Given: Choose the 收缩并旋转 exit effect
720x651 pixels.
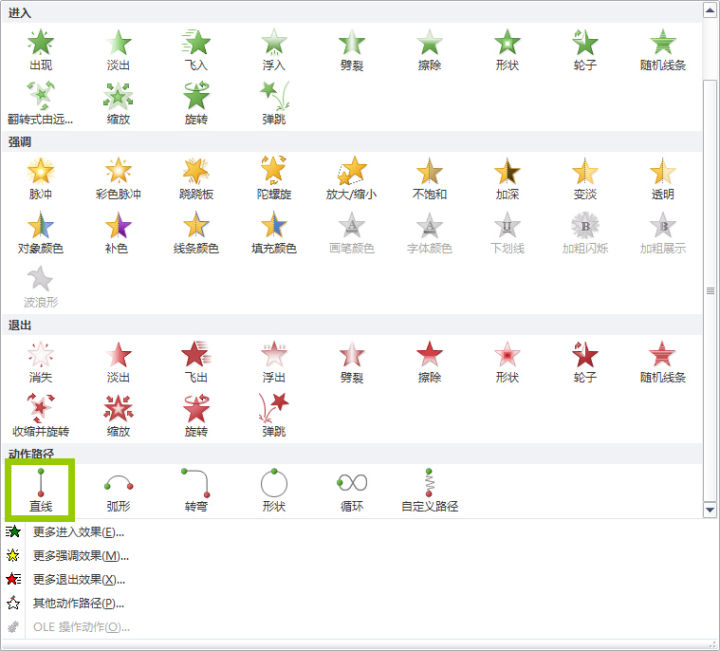Looking at the screenshot, I should click(40, 416).
